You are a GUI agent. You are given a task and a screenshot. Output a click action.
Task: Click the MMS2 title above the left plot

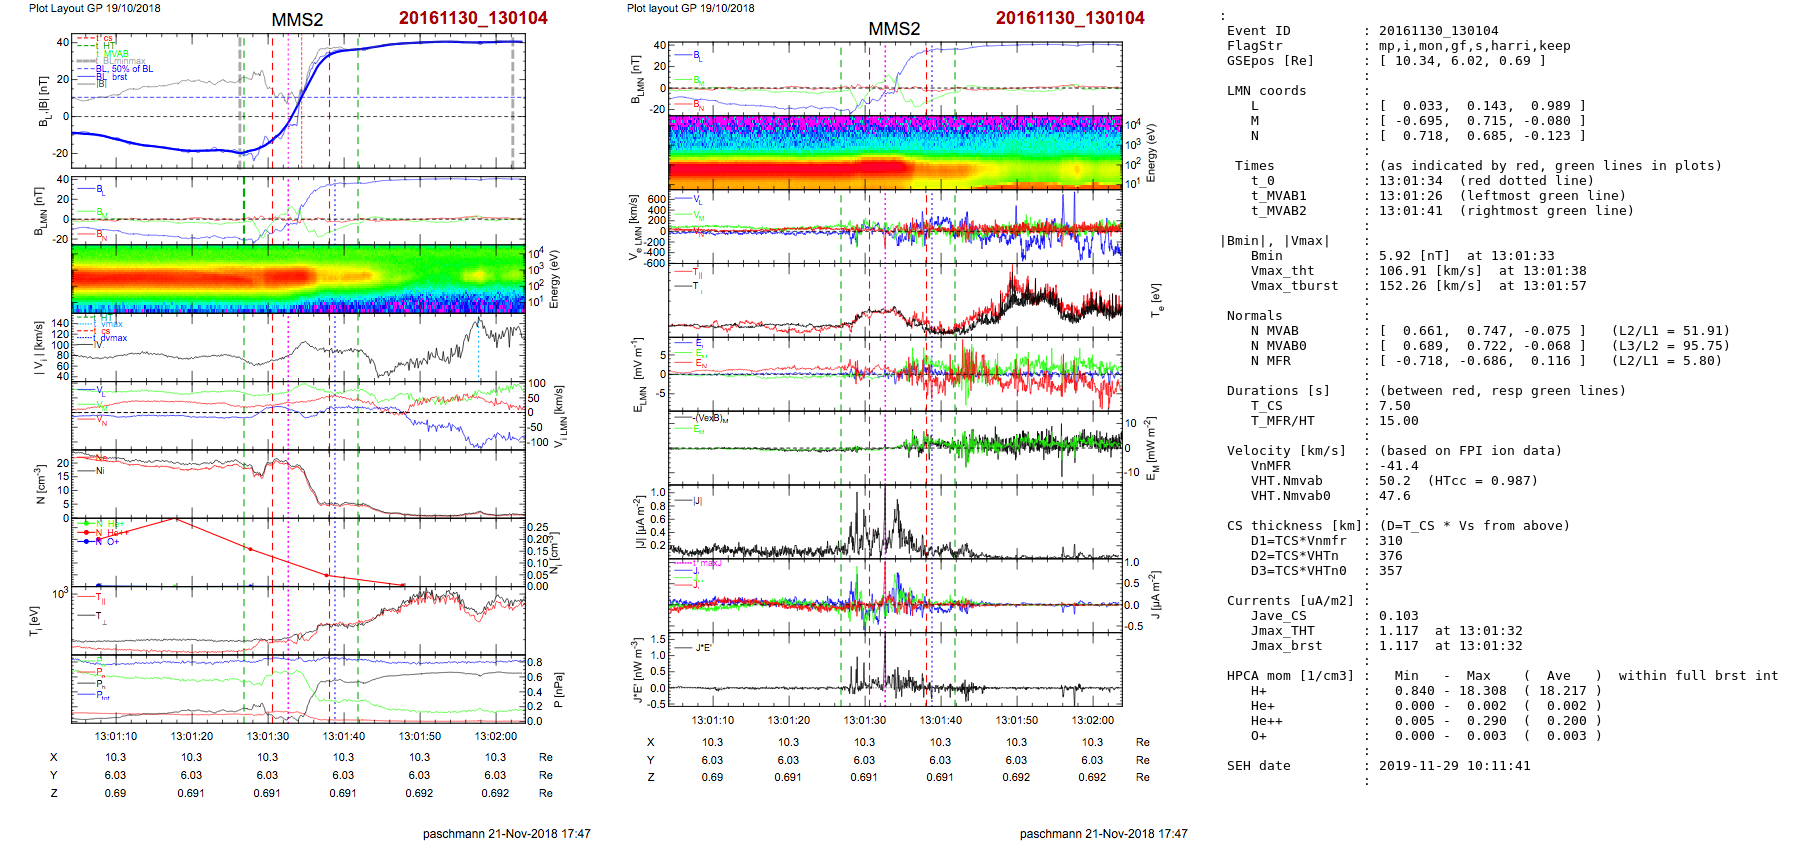pyautogui.click(x=297, y=20)
